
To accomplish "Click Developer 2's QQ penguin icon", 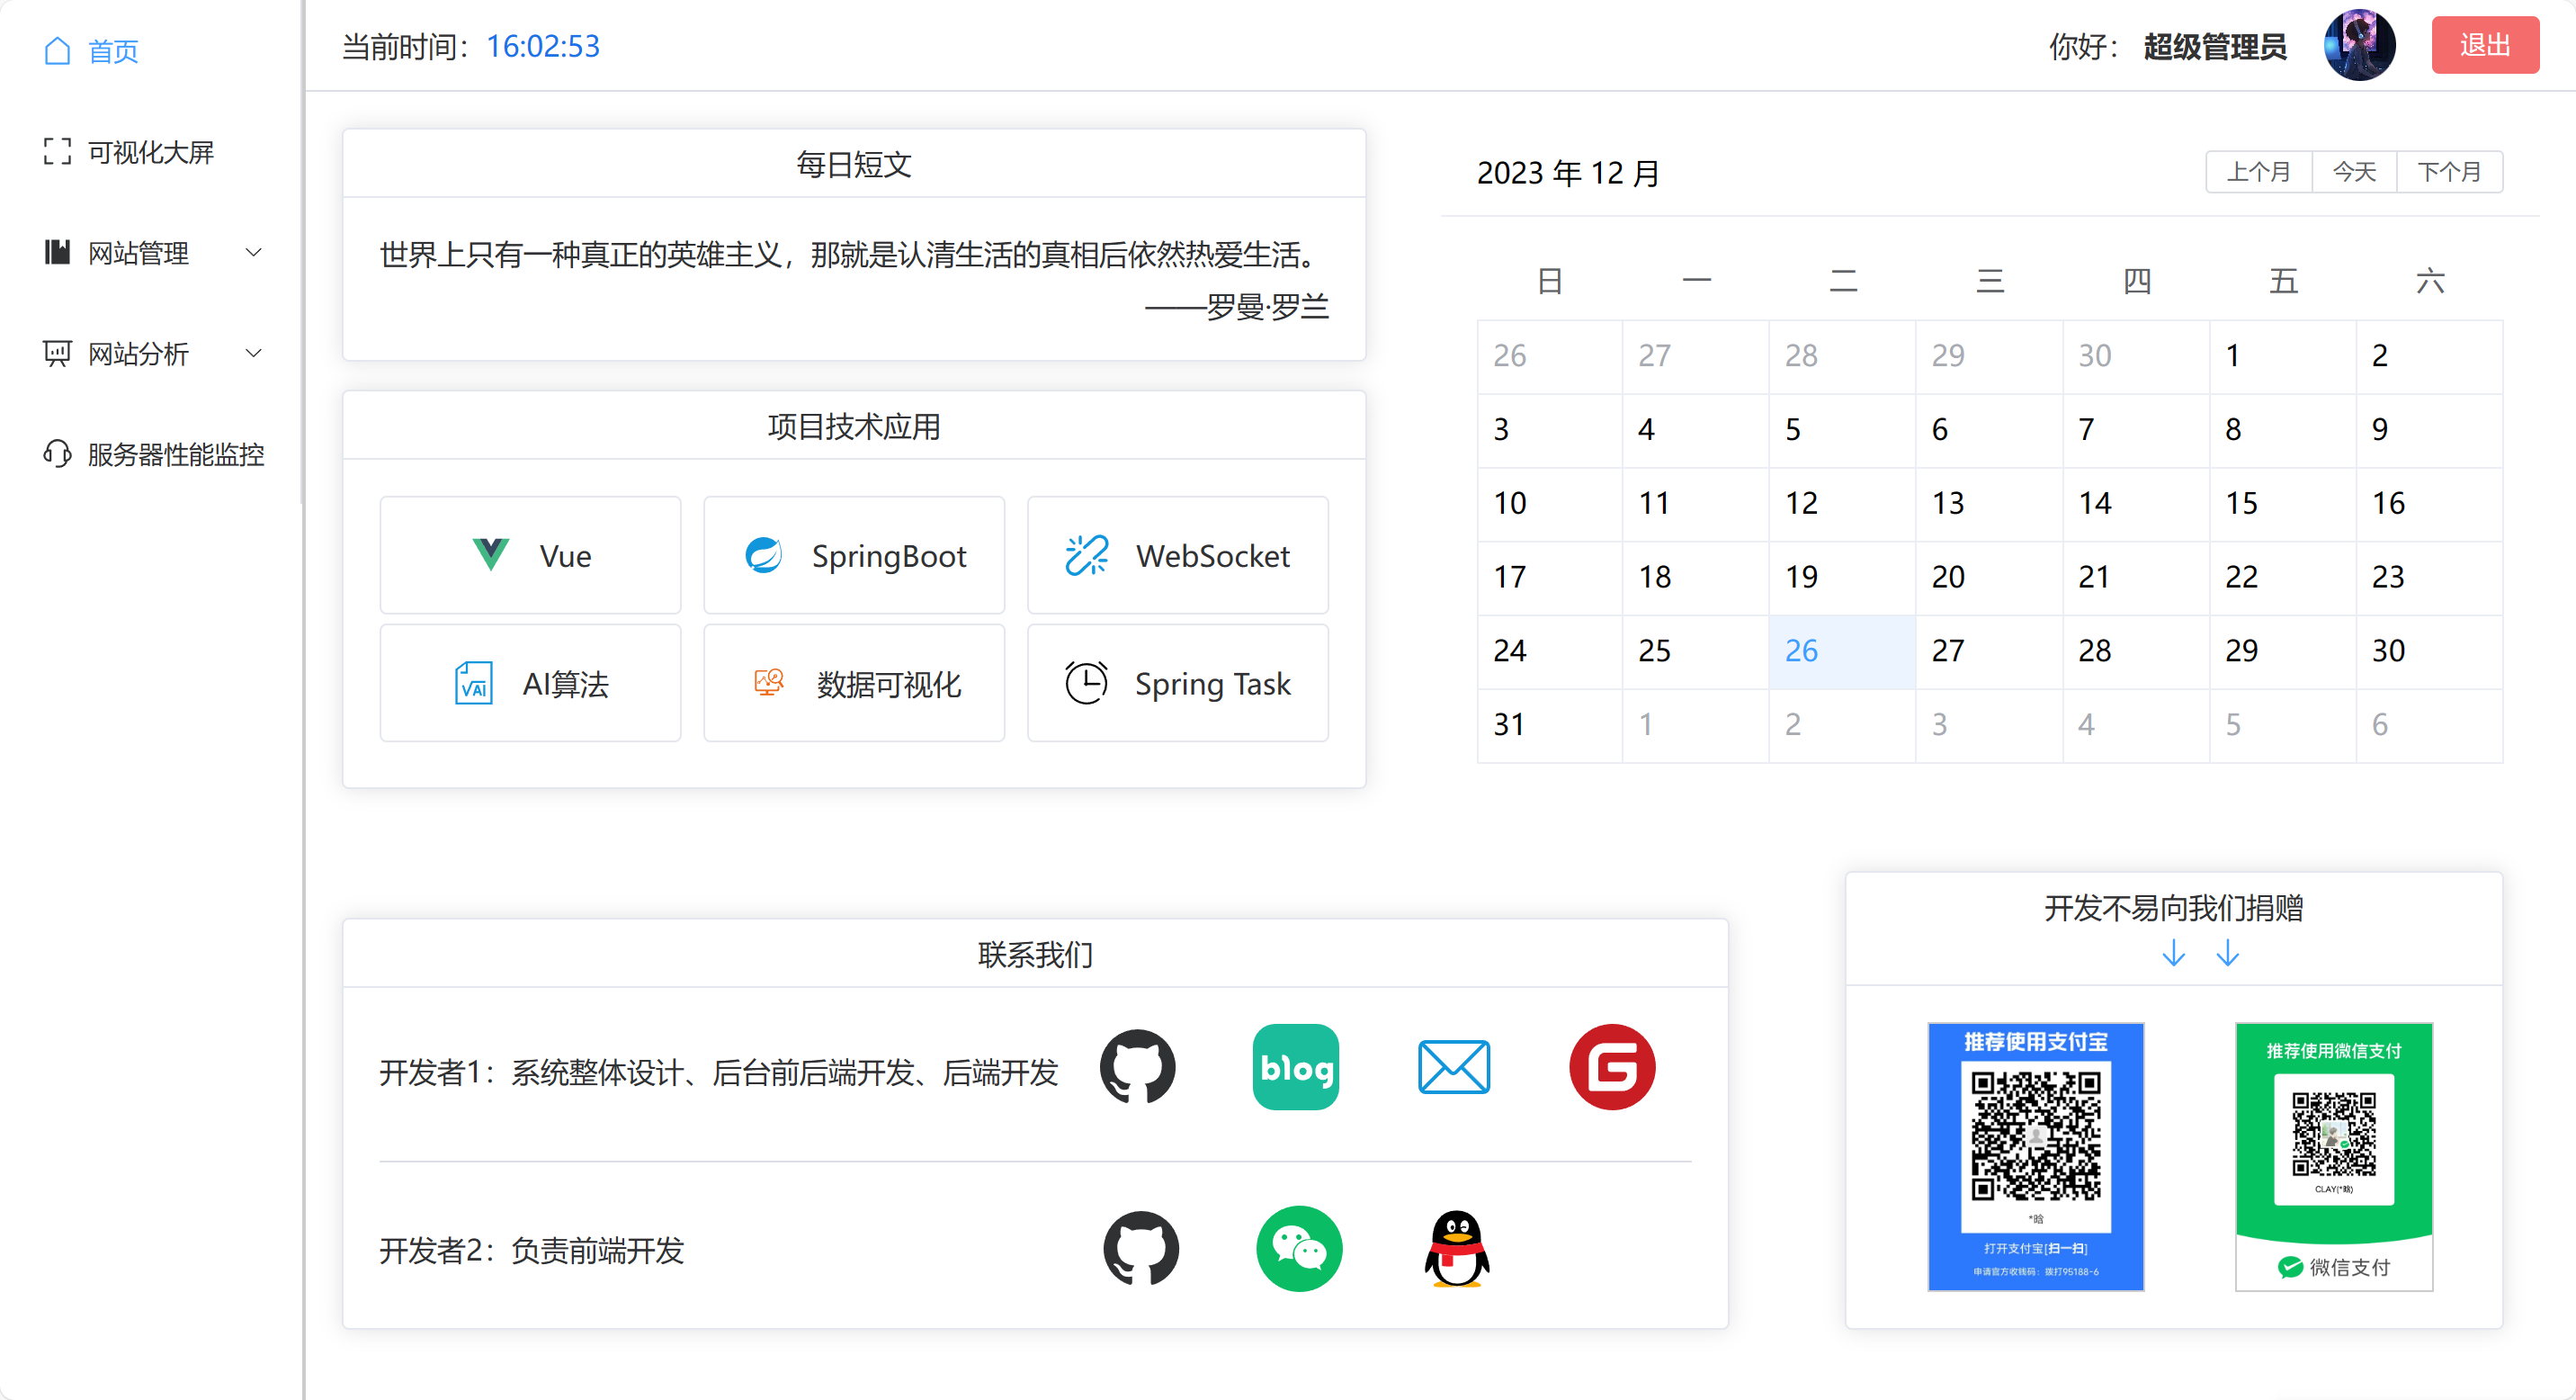I will [1457, 1250].
